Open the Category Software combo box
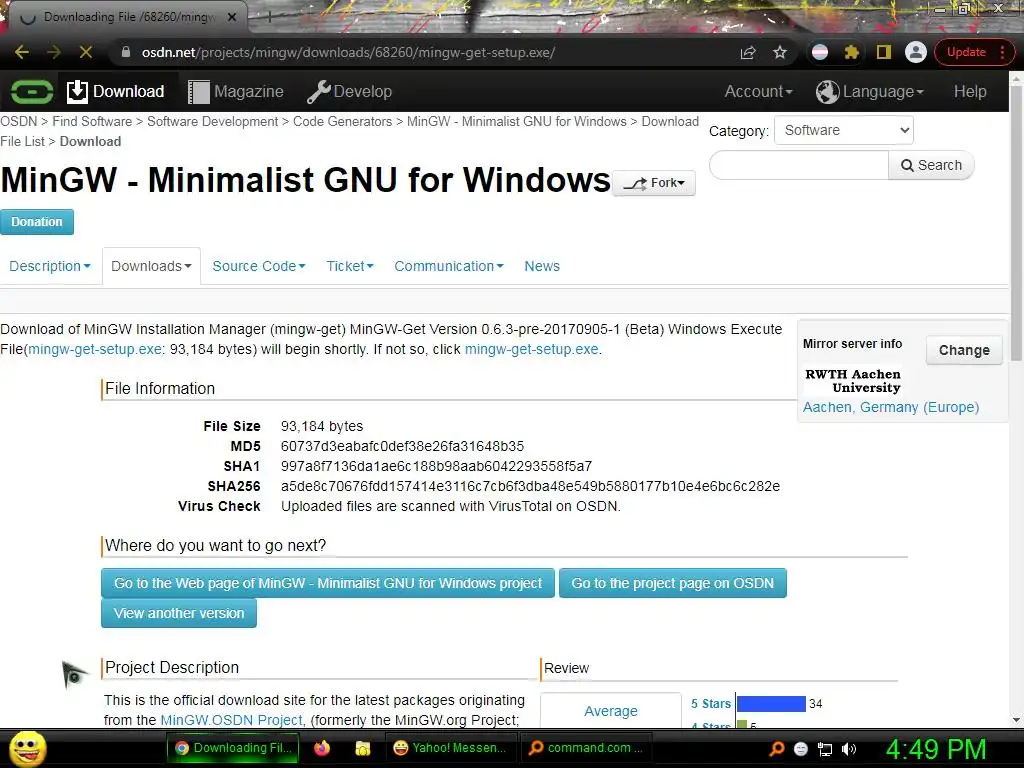Viewport: 1024px width, 768px height. [x=844, y=130]
